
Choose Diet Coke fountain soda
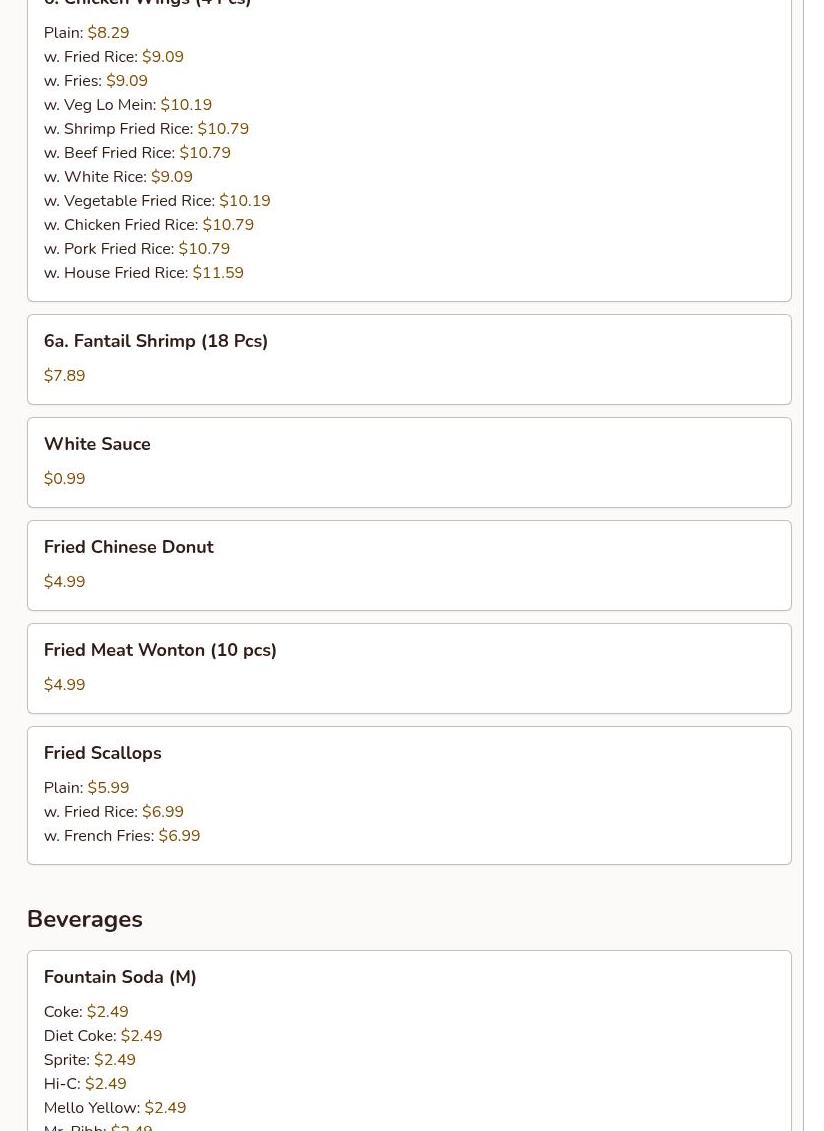[103, 1036]
